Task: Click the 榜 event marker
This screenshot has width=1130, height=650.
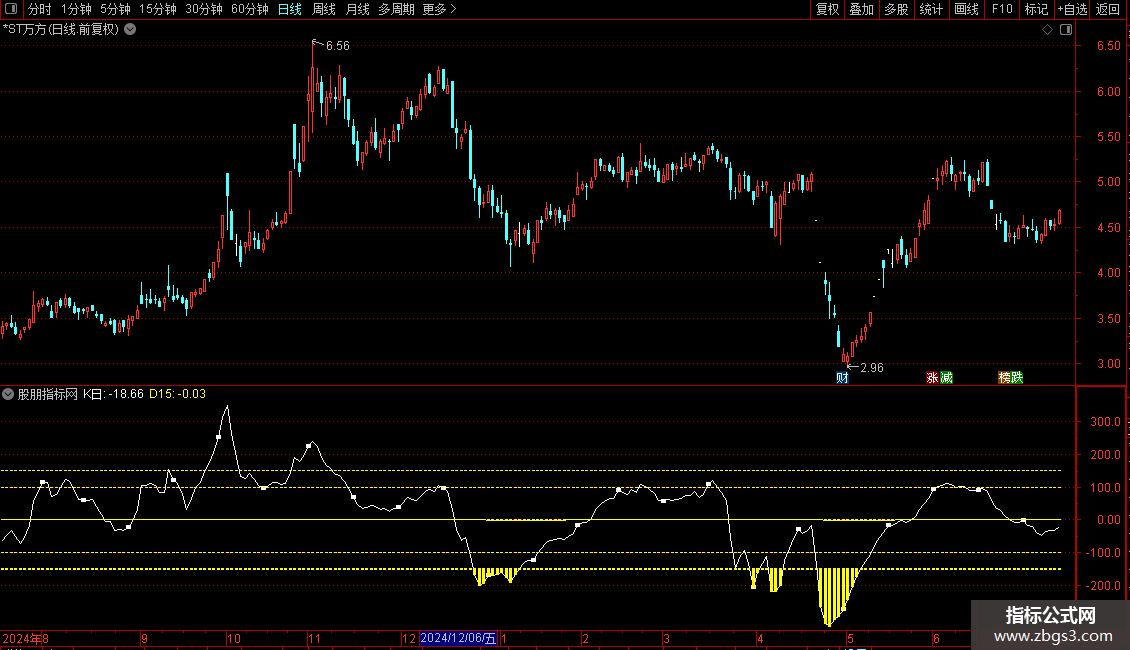Action: click(x=1004, y=378)
